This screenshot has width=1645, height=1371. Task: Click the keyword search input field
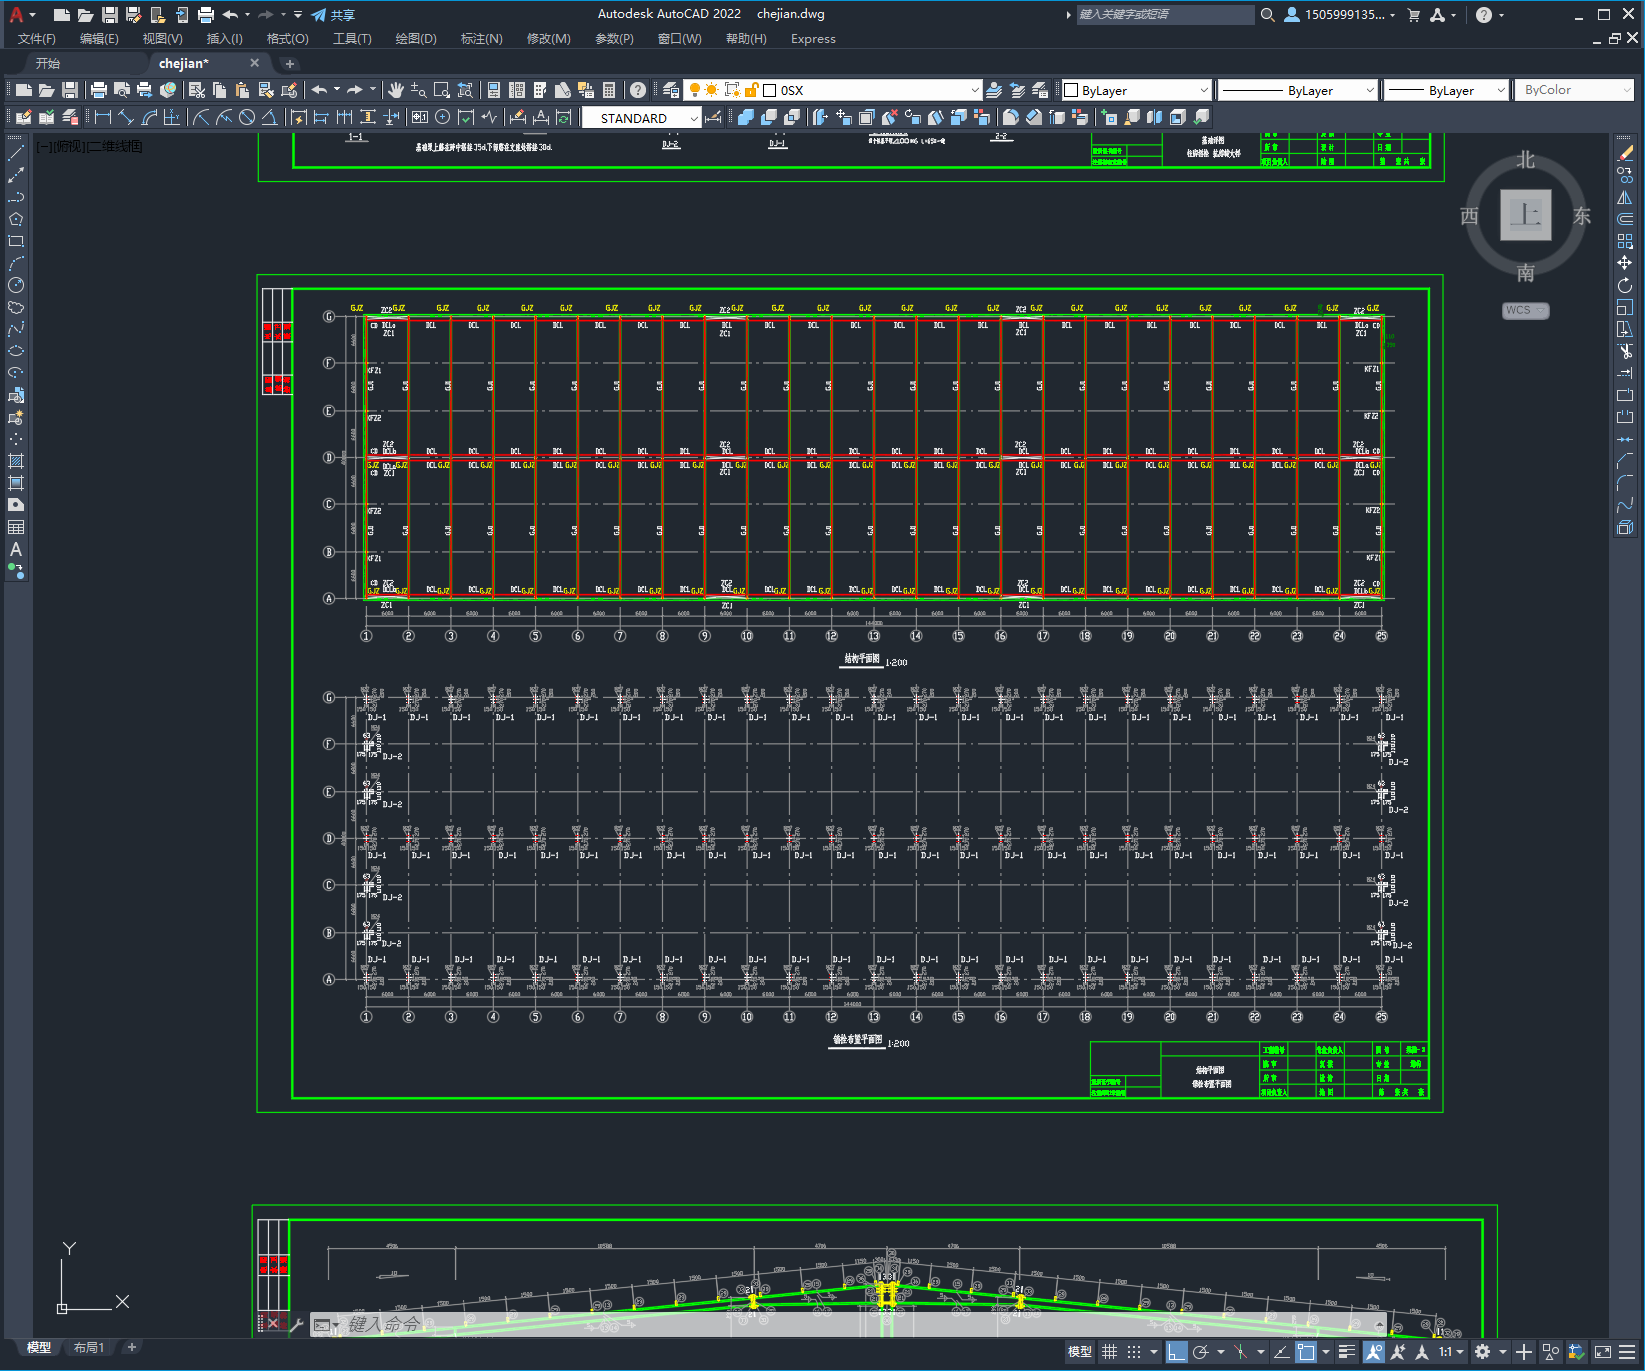1165,15
